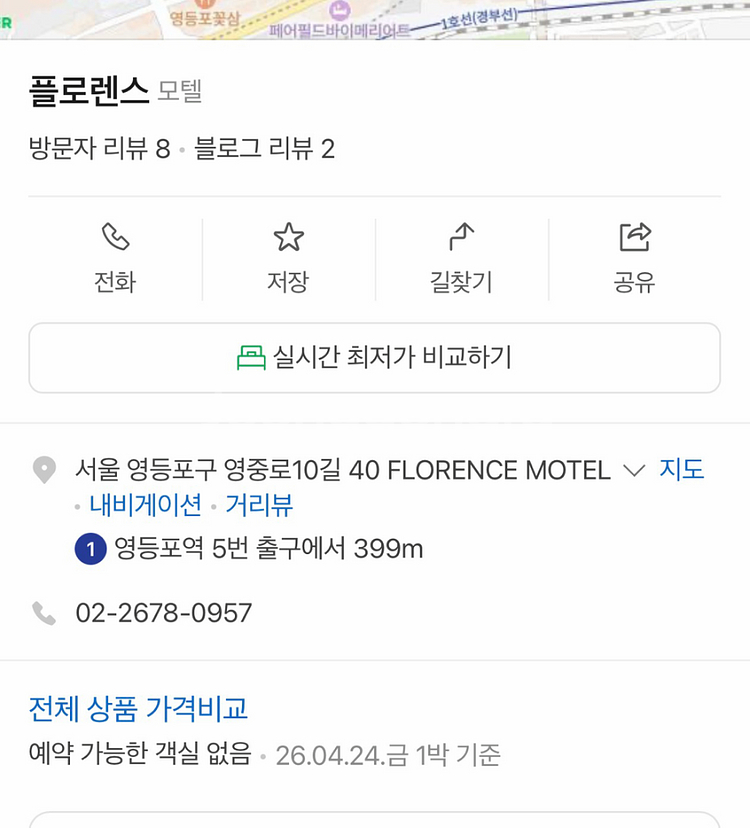Click the 플로렌스 place title

[x=89, y=92]
